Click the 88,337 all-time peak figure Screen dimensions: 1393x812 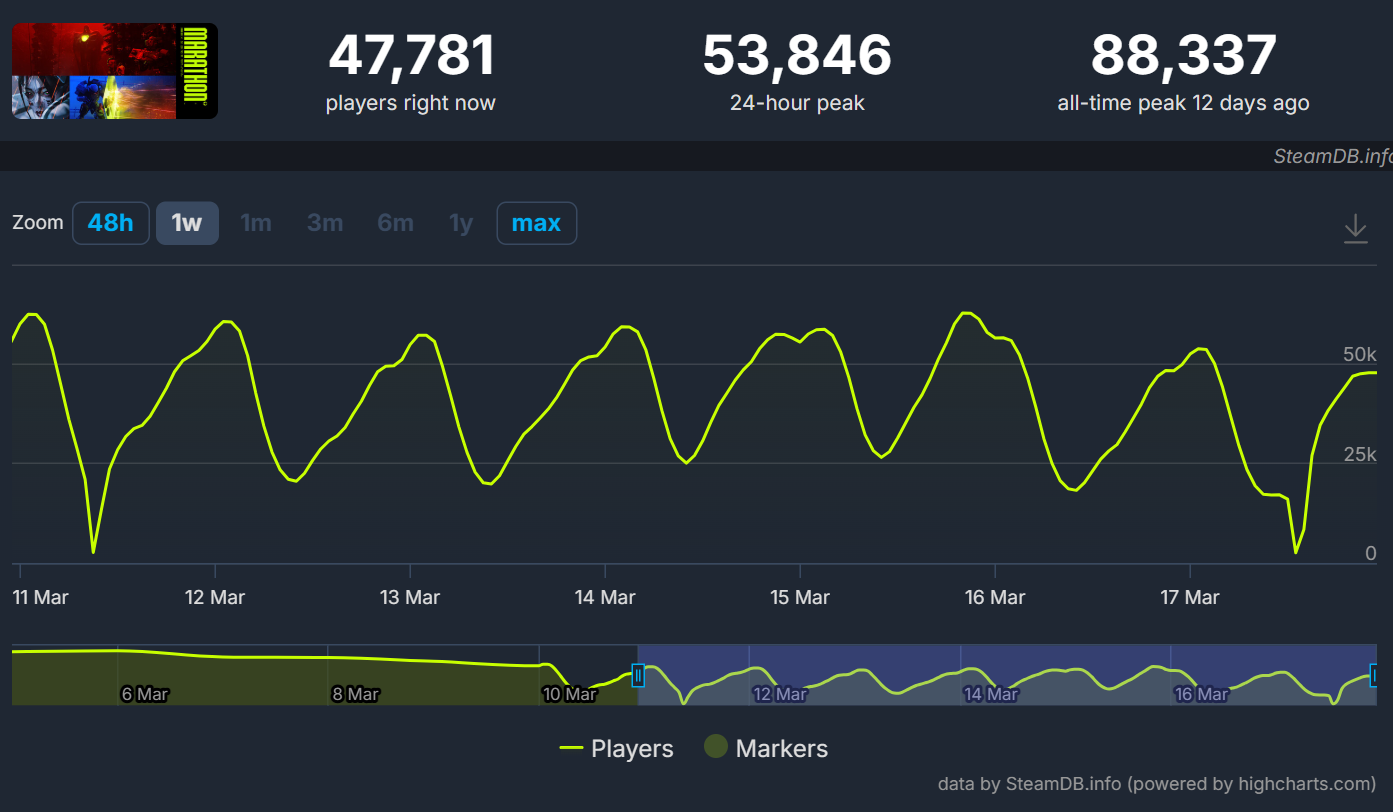pos(1183,56)
